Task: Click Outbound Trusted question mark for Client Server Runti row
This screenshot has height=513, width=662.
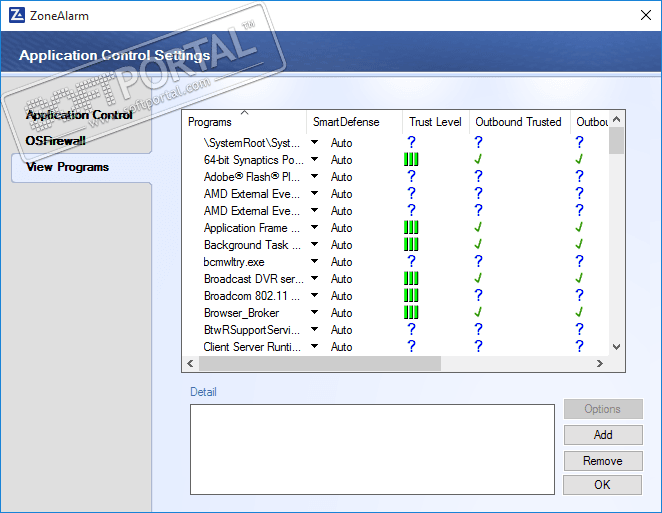Action: pos(478,346)
